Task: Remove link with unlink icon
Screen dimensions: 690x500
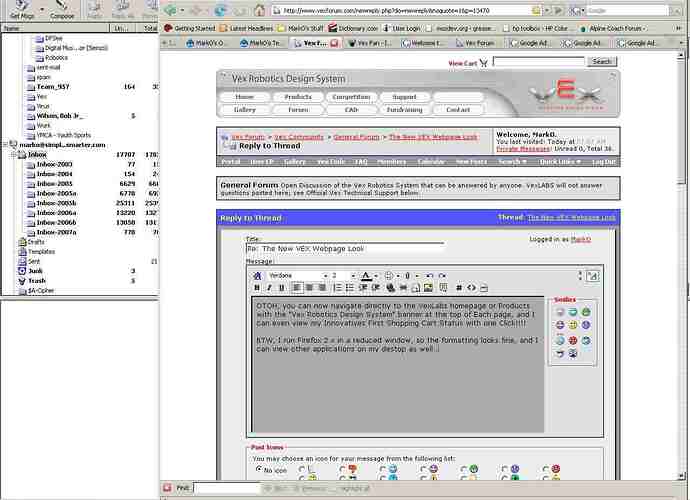Action: [403, 288]
